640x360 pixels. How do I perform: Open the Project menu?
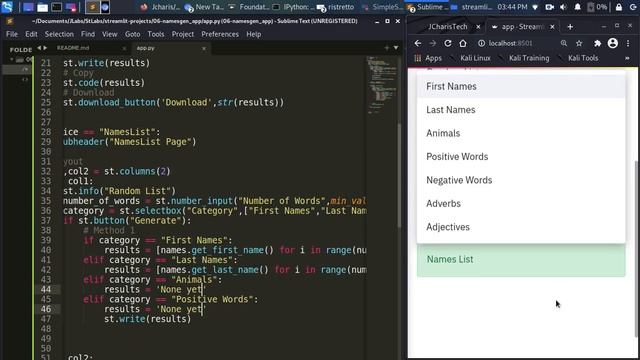[183, 34]
